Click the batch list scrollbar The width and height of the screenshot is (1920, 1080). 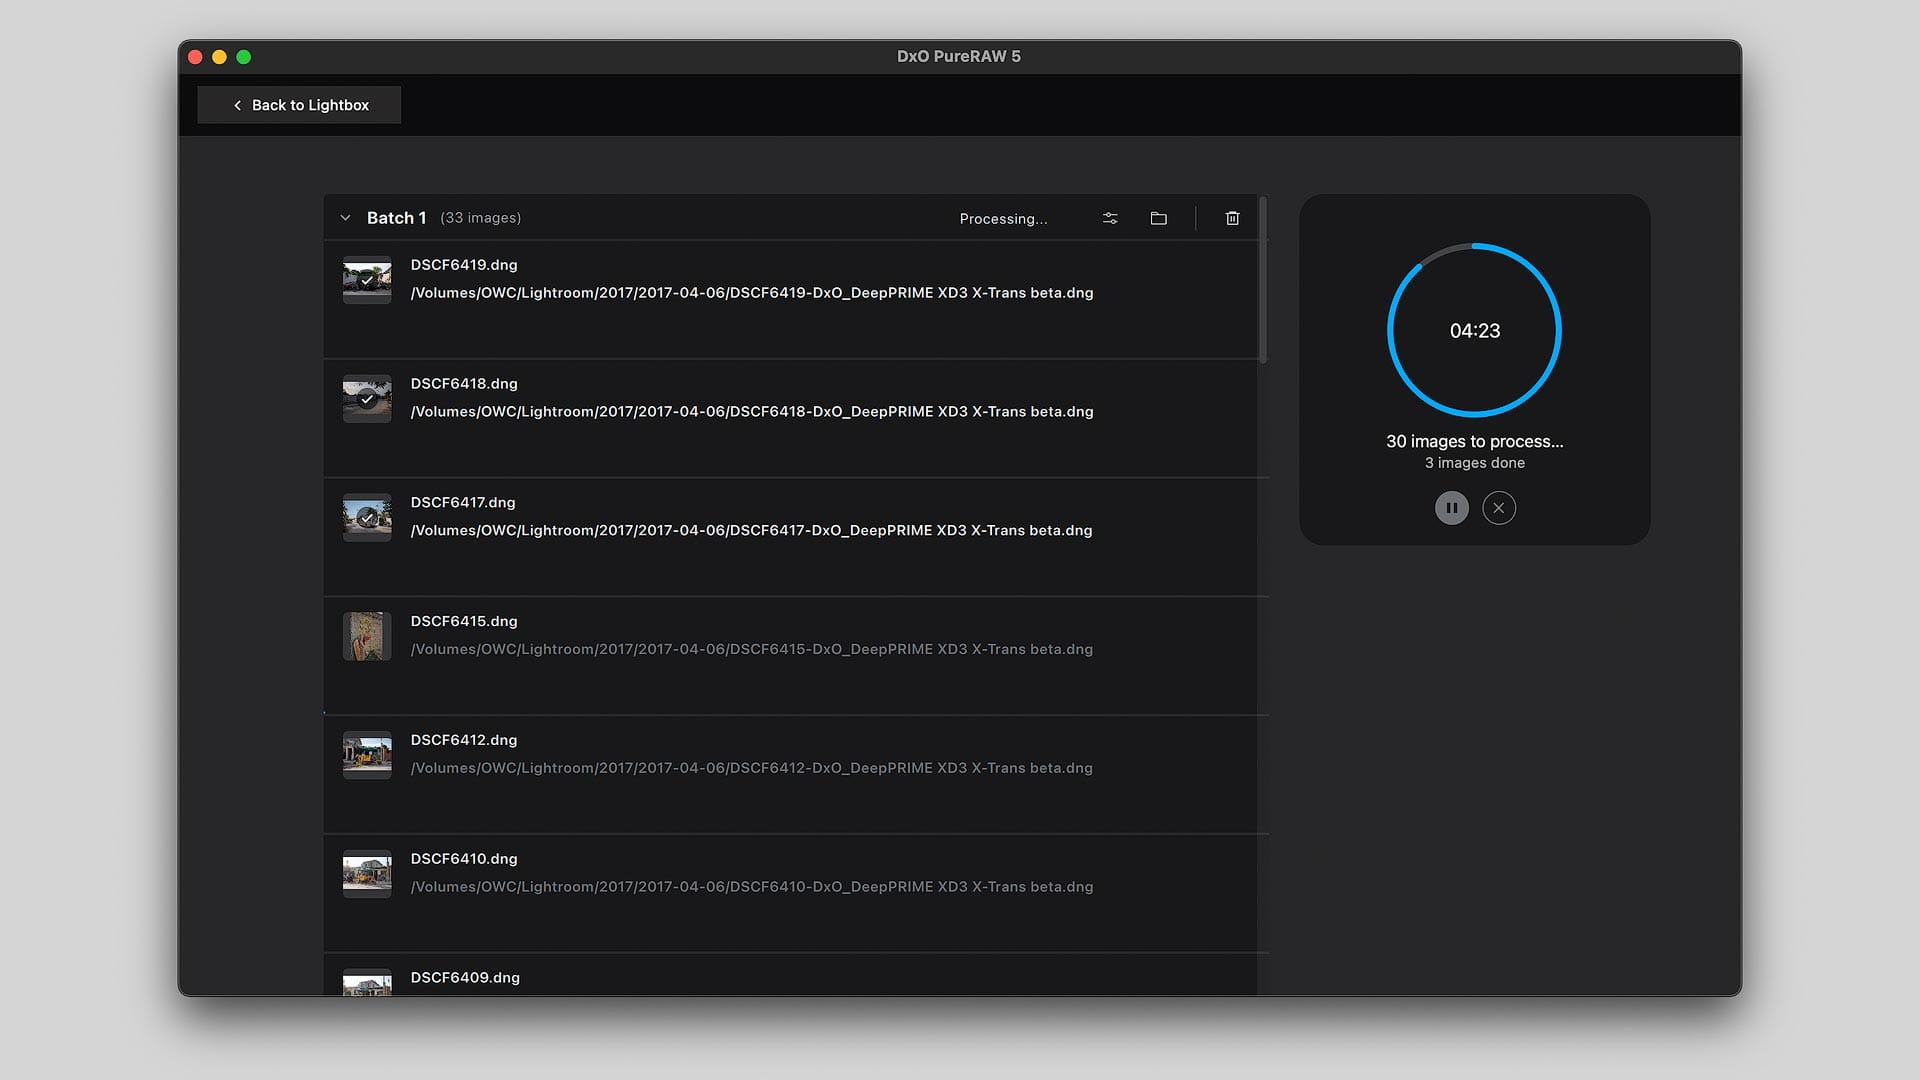tap(1263, 281)
